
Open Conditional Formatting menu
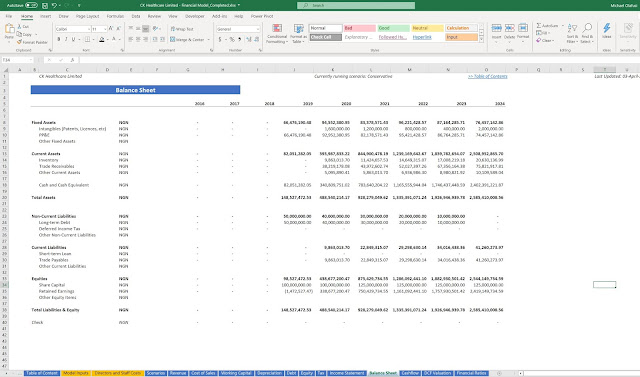coord(277,33)
